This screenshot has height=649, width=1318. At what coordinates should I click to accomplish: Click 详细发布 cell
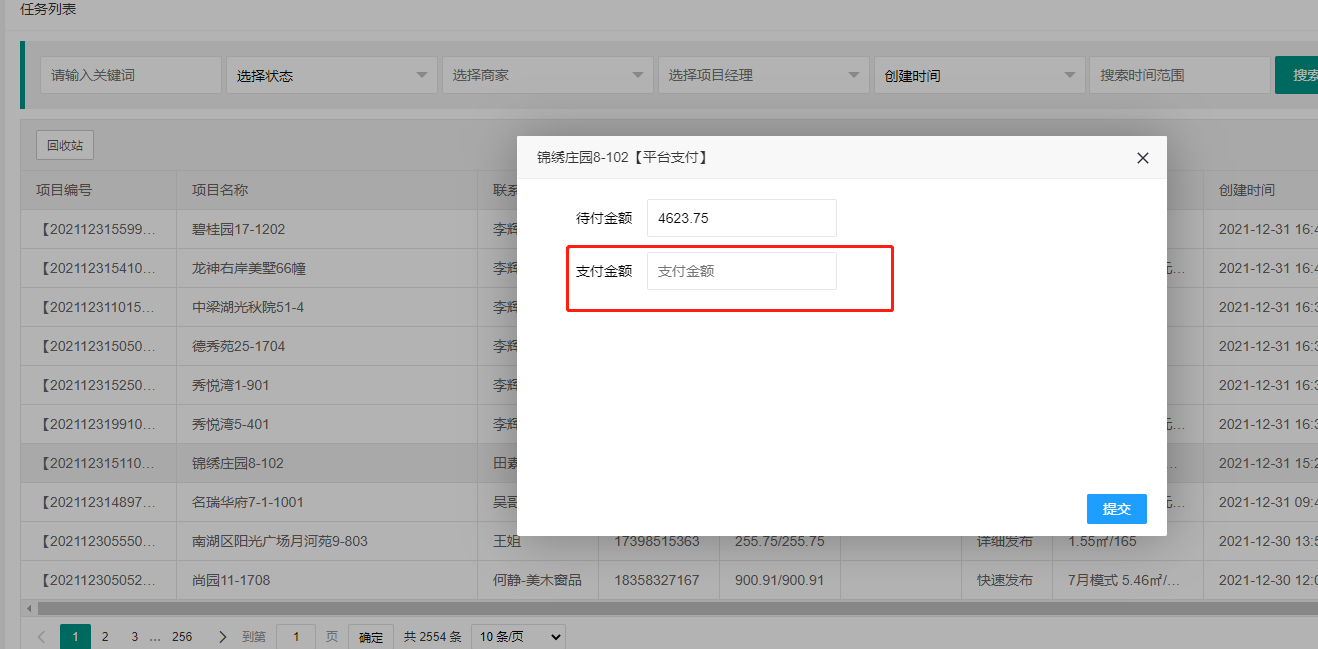pos(1004,541)
